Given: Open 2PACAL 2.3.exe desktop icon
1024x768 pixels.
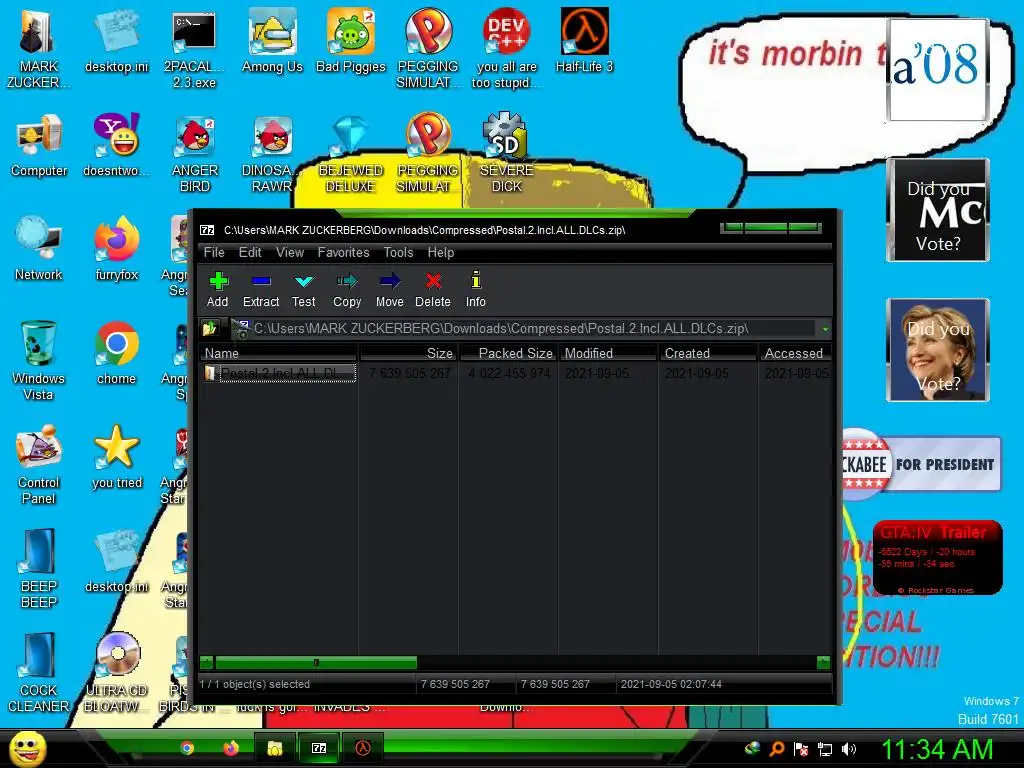Looking at the screenshot, I should (x=194, y=49).
